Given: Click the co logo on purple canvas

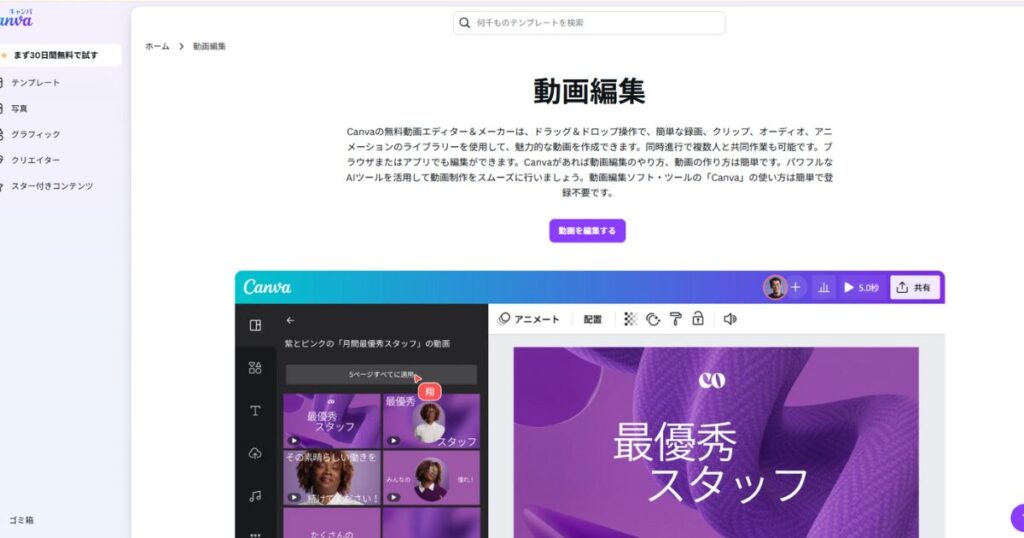Looking at the screenshot, I should click(712, 380).
